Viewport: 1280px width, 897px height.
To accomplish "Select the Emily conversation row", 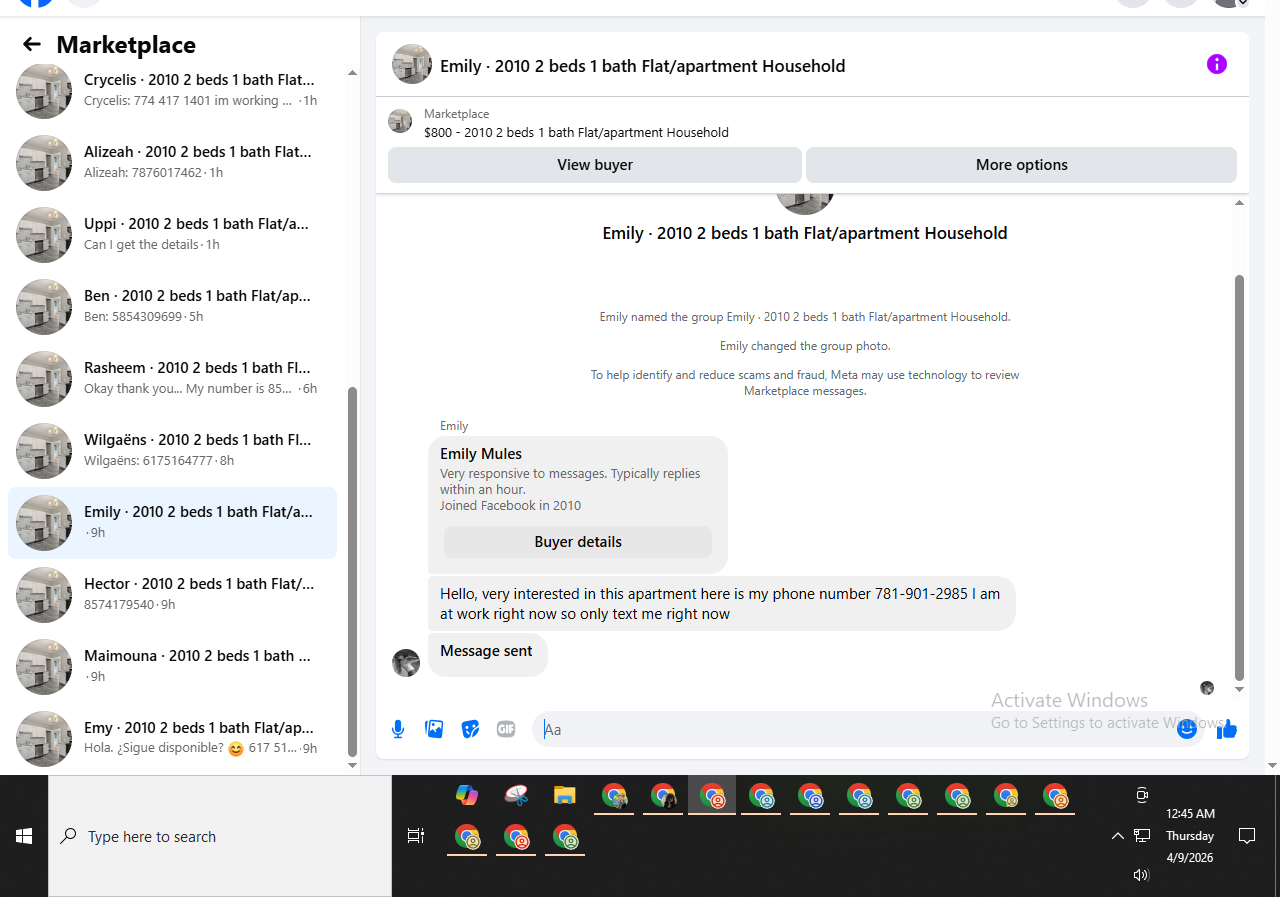I will click(172, 522).
